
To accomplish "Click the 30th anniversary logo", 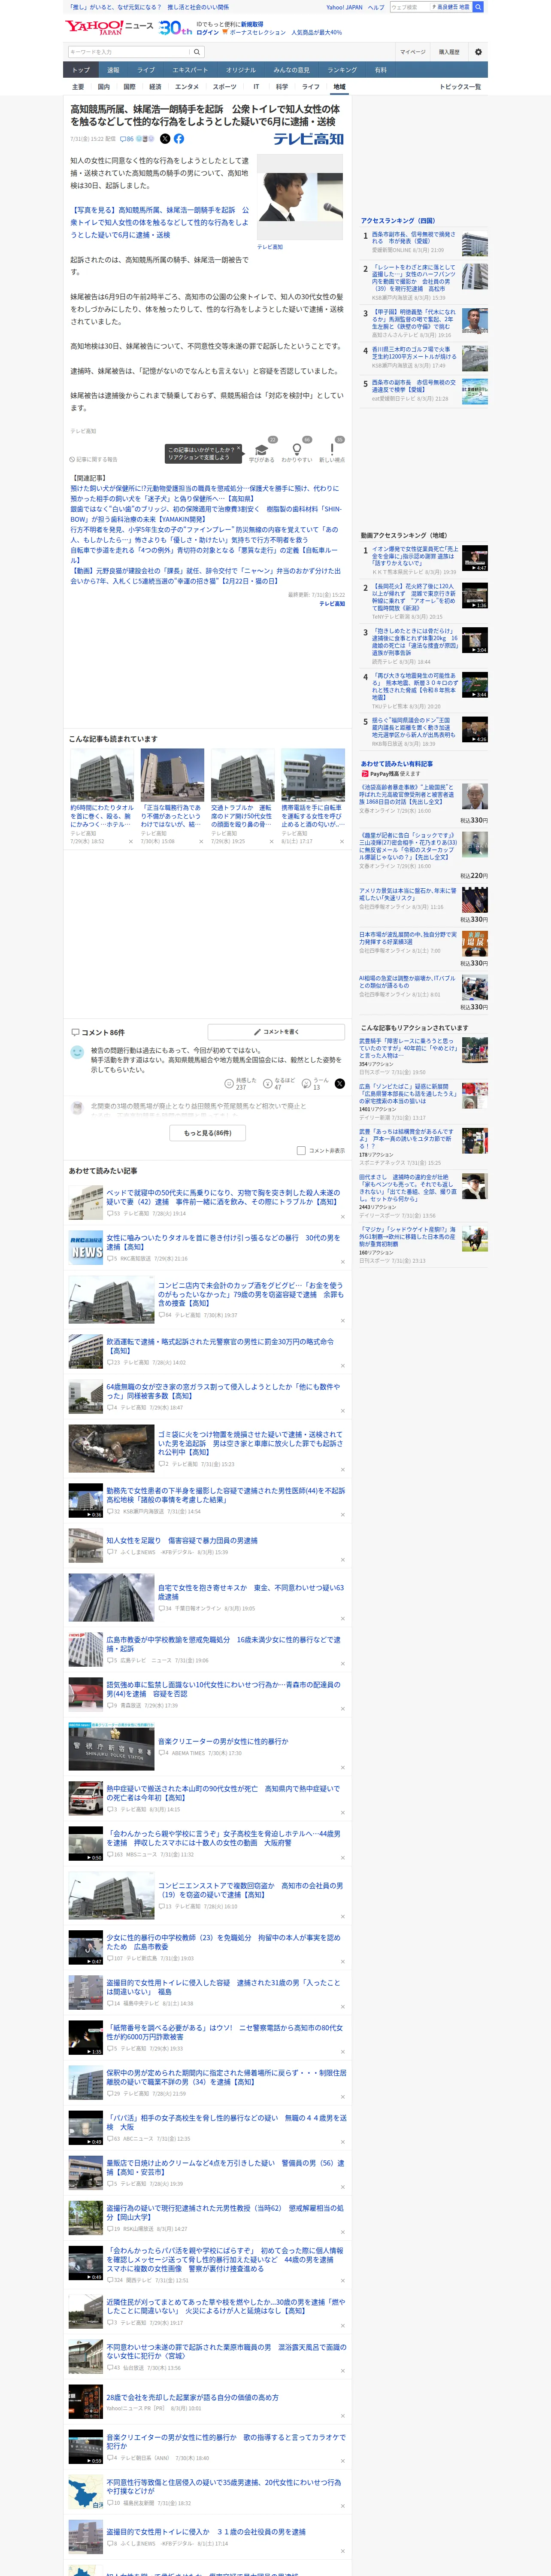I will [x=175, y=28].
